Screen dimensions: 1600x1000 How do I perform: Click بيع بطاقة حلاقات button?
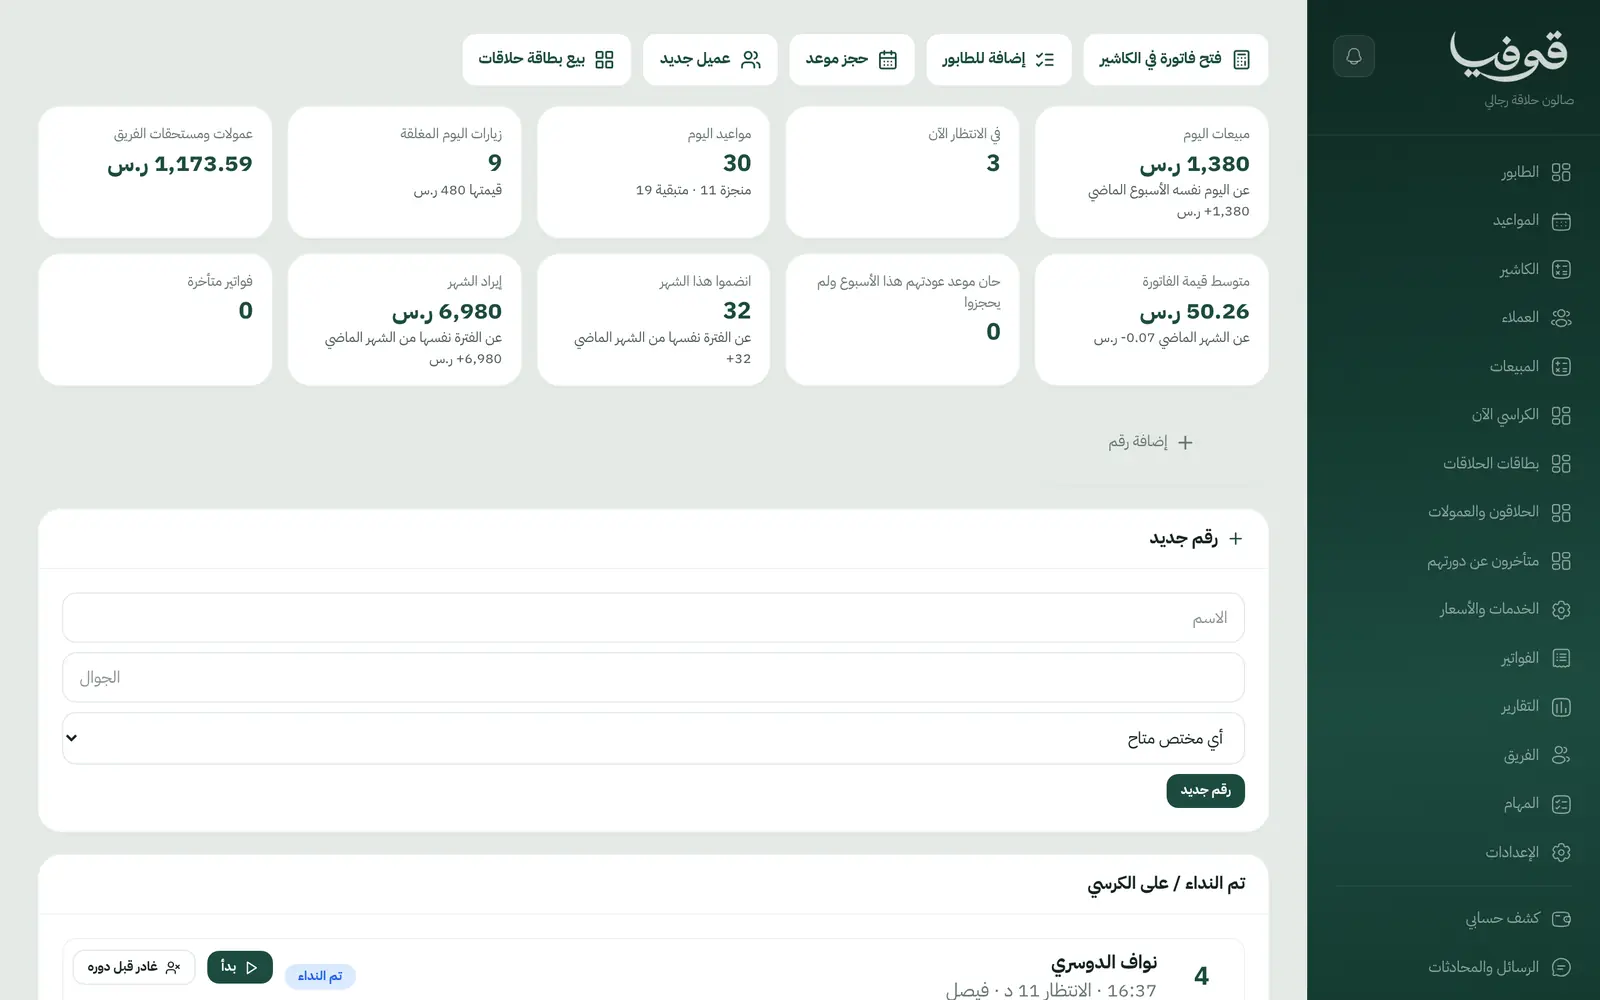pyautogui.click(x=546, y=59)
